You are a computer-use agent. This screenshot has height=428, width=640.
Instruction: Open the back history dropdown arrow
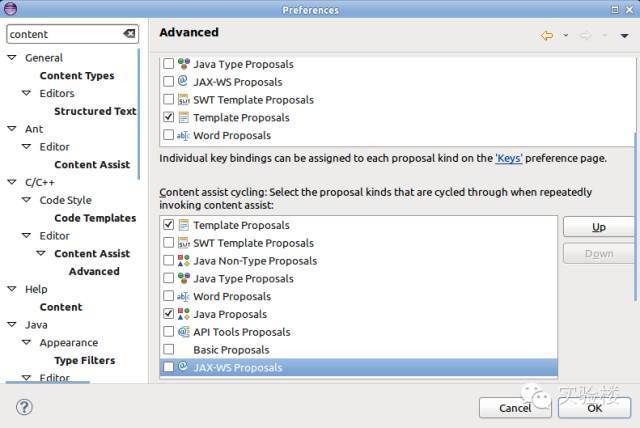click(566, 35)
